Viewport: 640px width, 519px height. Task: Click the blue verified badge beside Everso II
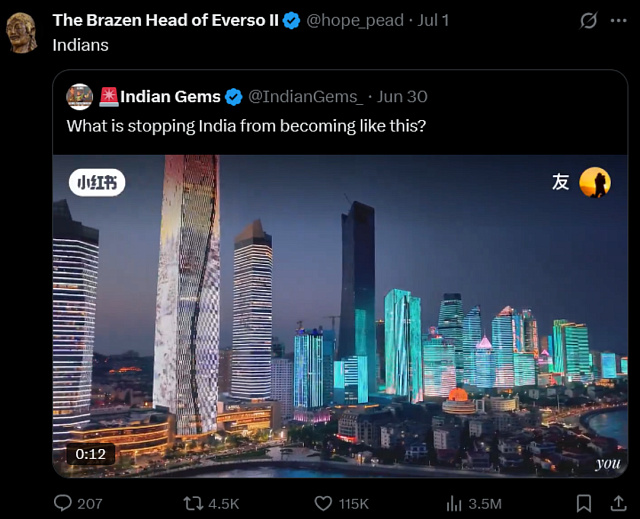pyautogui.click(x=291, y=20)
